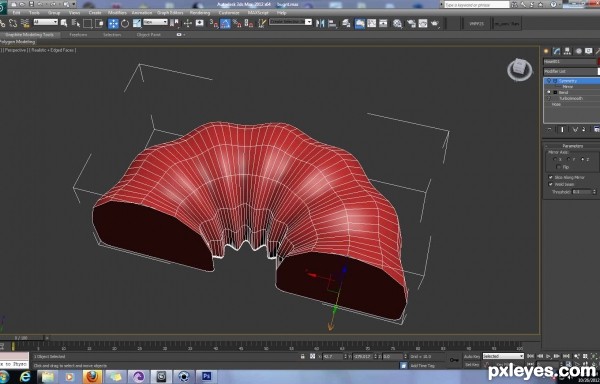The height and width of the screenshot is (384, 600).
Task: Toggle TurboSmooth modifier lightbulb visibility
Action: 549,98
